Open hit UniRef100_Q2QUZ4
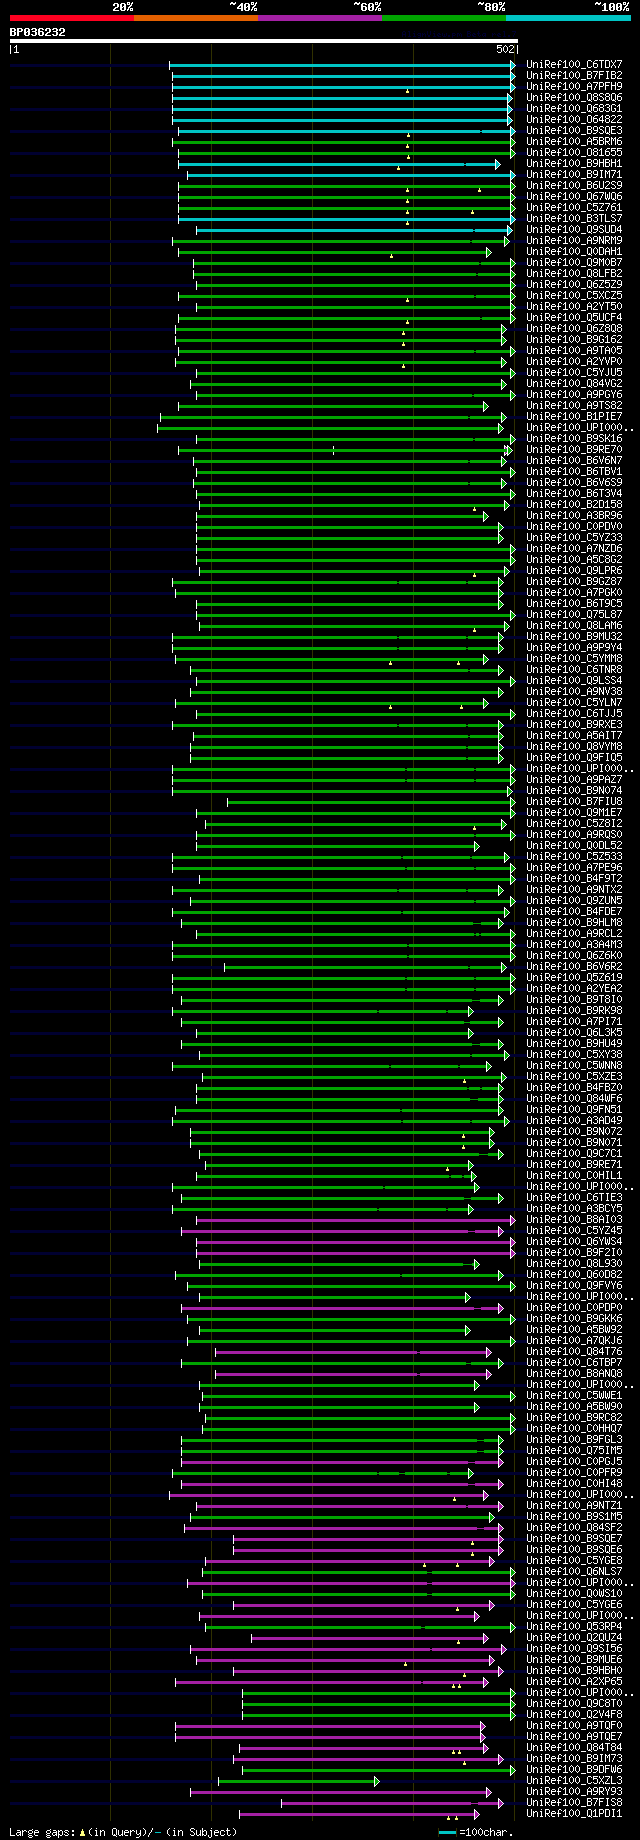The image size is (640, 1840). (574, 1637)
